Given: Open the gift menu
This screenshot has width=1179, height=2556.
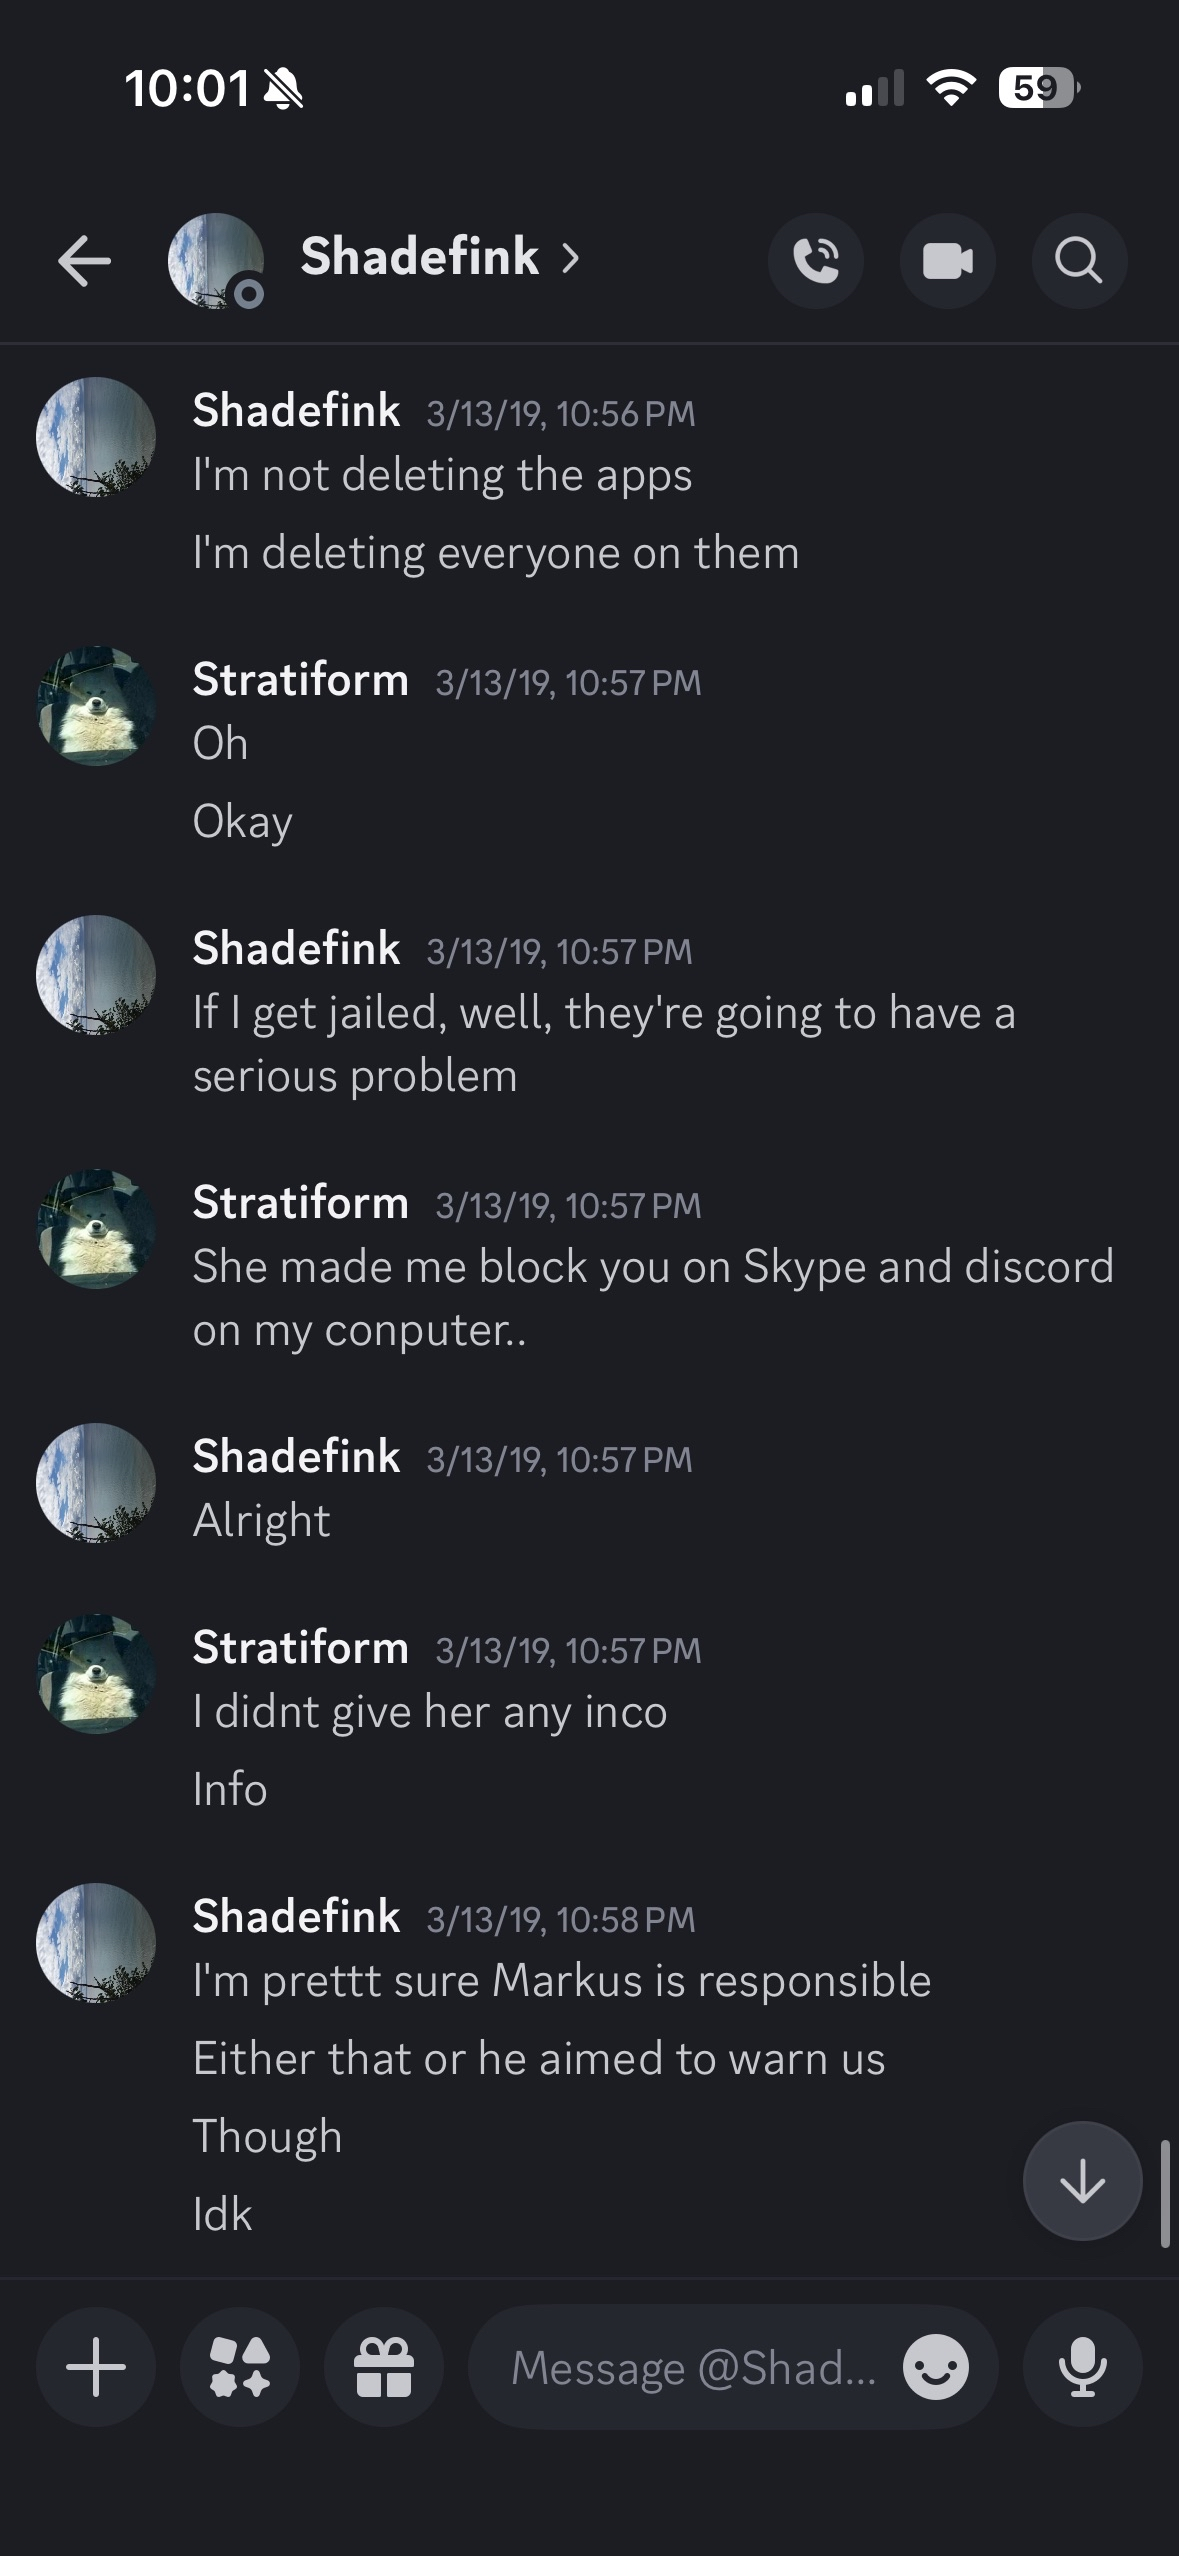Looking at the screenshot, I should point(384,2367).
